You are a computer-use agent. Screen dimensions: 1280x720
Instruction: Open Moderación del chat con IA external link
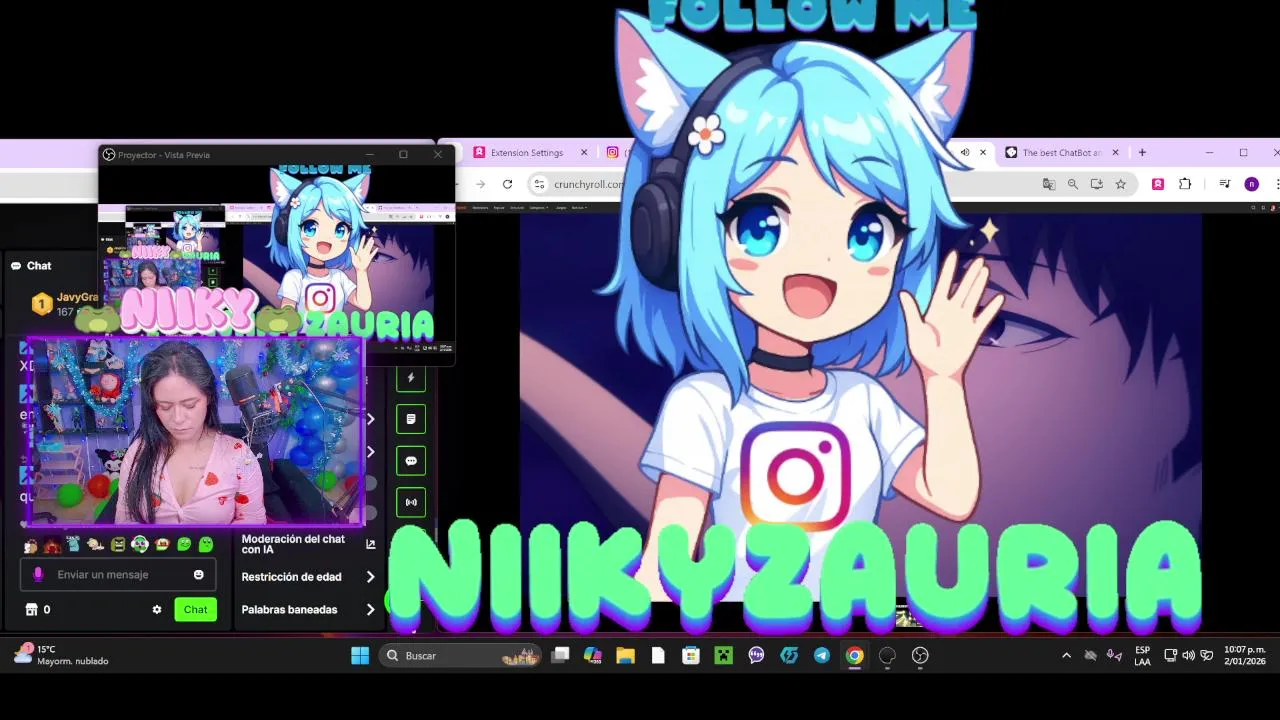[x=371, y=544]
